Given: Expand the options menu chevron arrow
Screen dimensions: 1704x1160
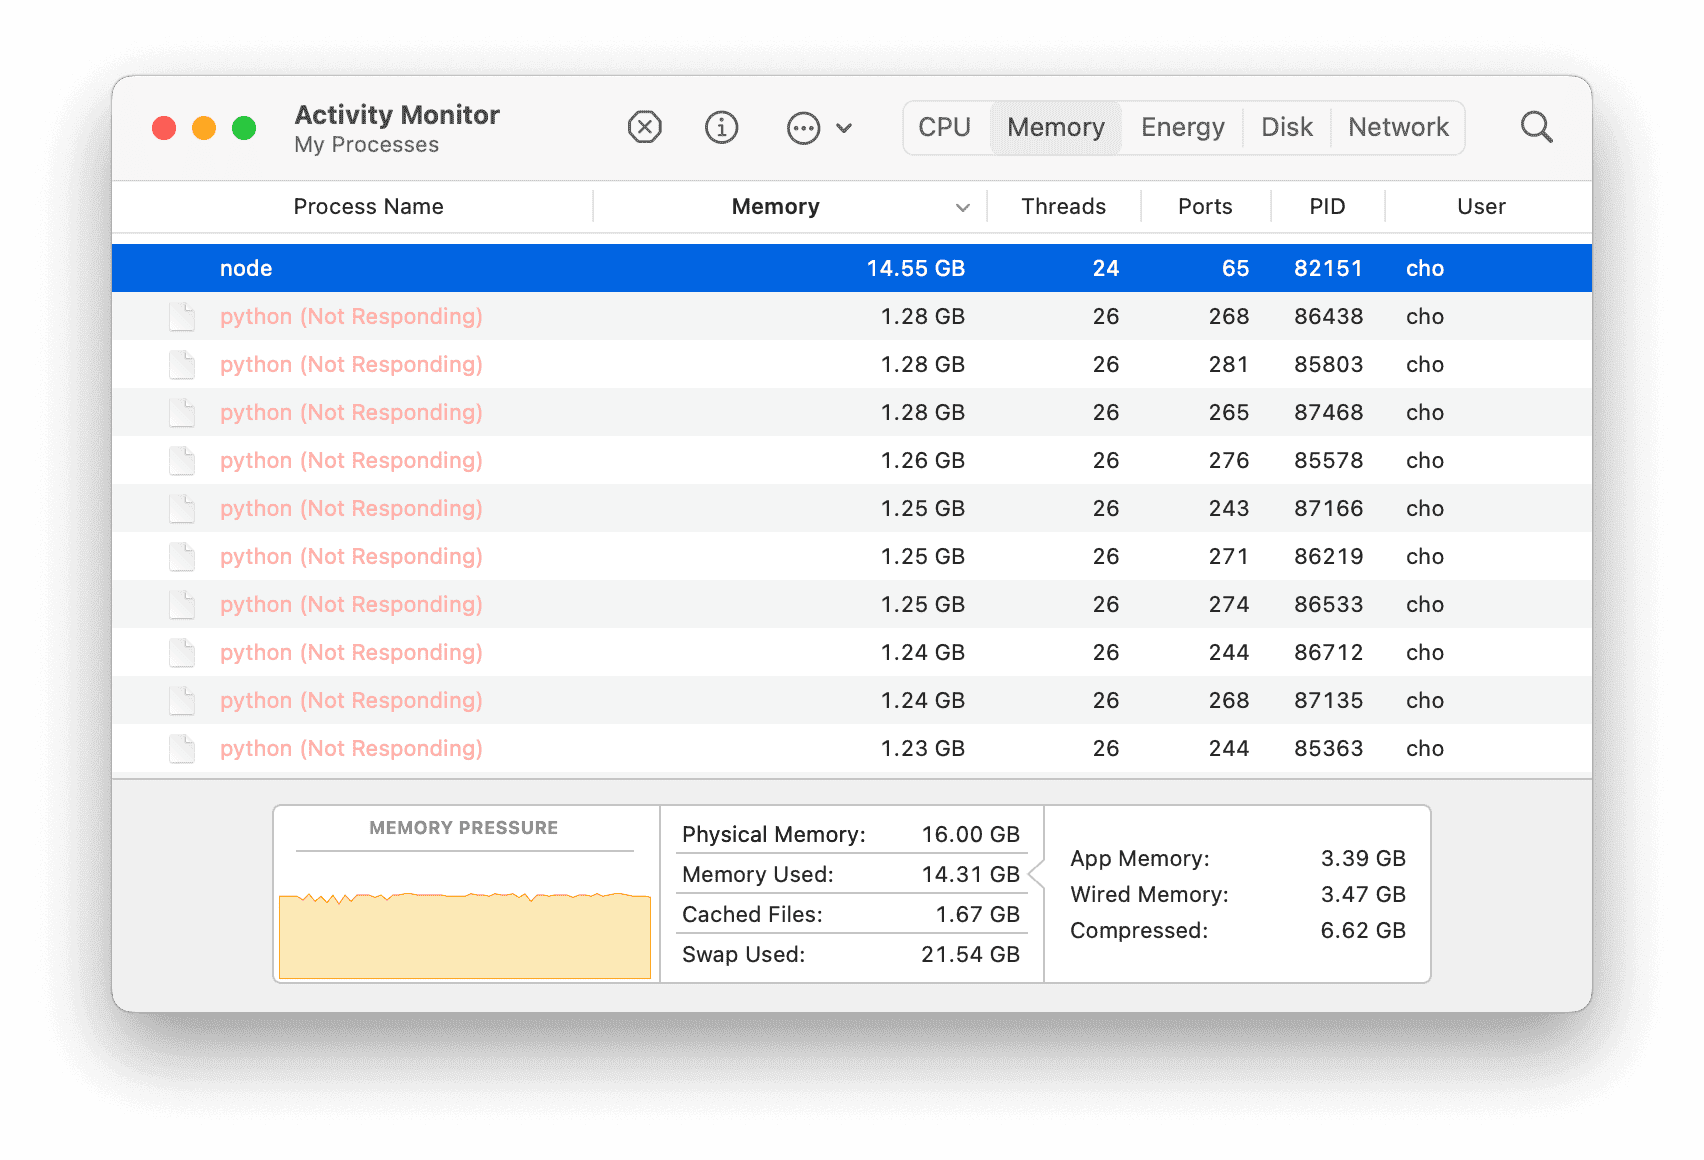Looking at the screenshot, I should (x=844, y=128).
